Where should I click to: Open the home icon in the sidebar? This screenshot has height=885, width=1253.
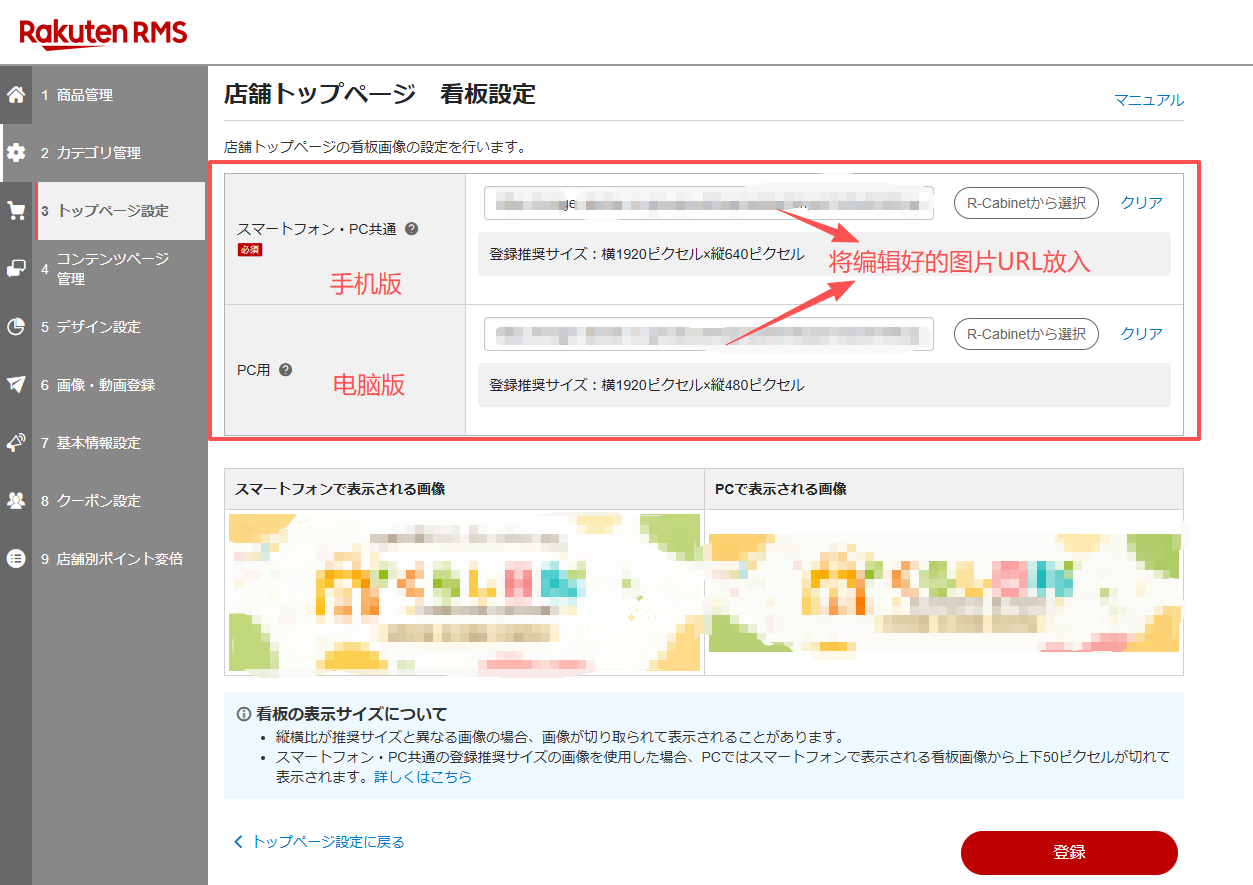click(16, 95)
